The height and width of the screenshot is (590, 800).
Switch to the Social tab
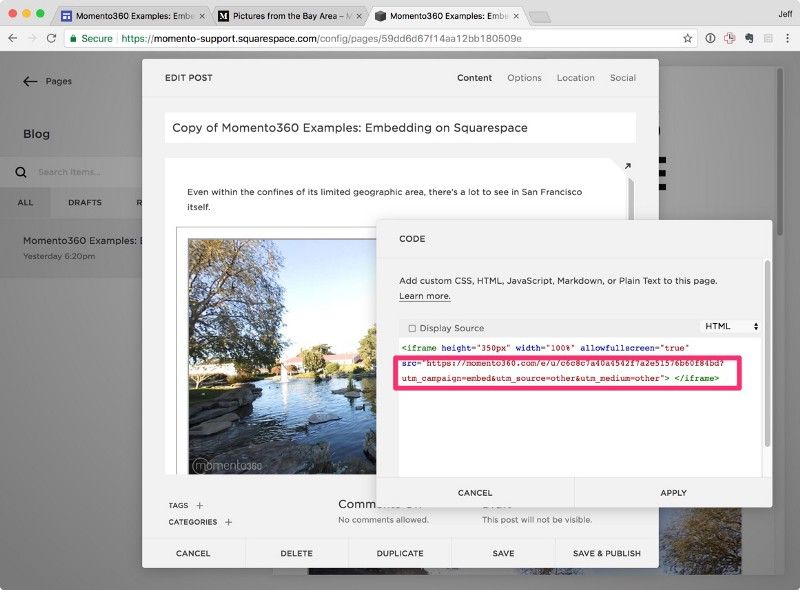[623, 78]
